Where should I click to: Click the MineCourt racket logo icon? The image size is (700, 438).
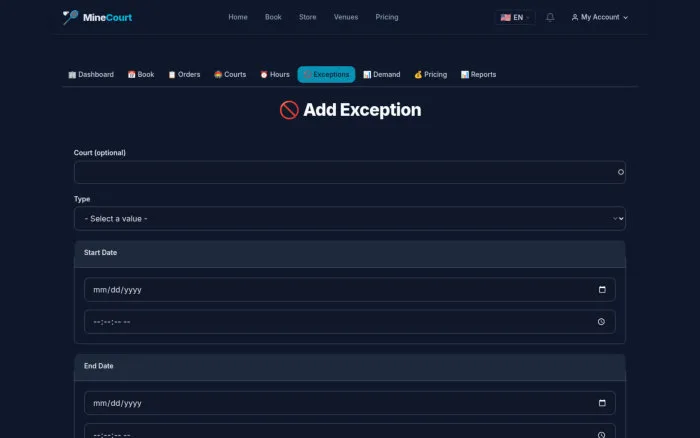[x=70, y=17]
